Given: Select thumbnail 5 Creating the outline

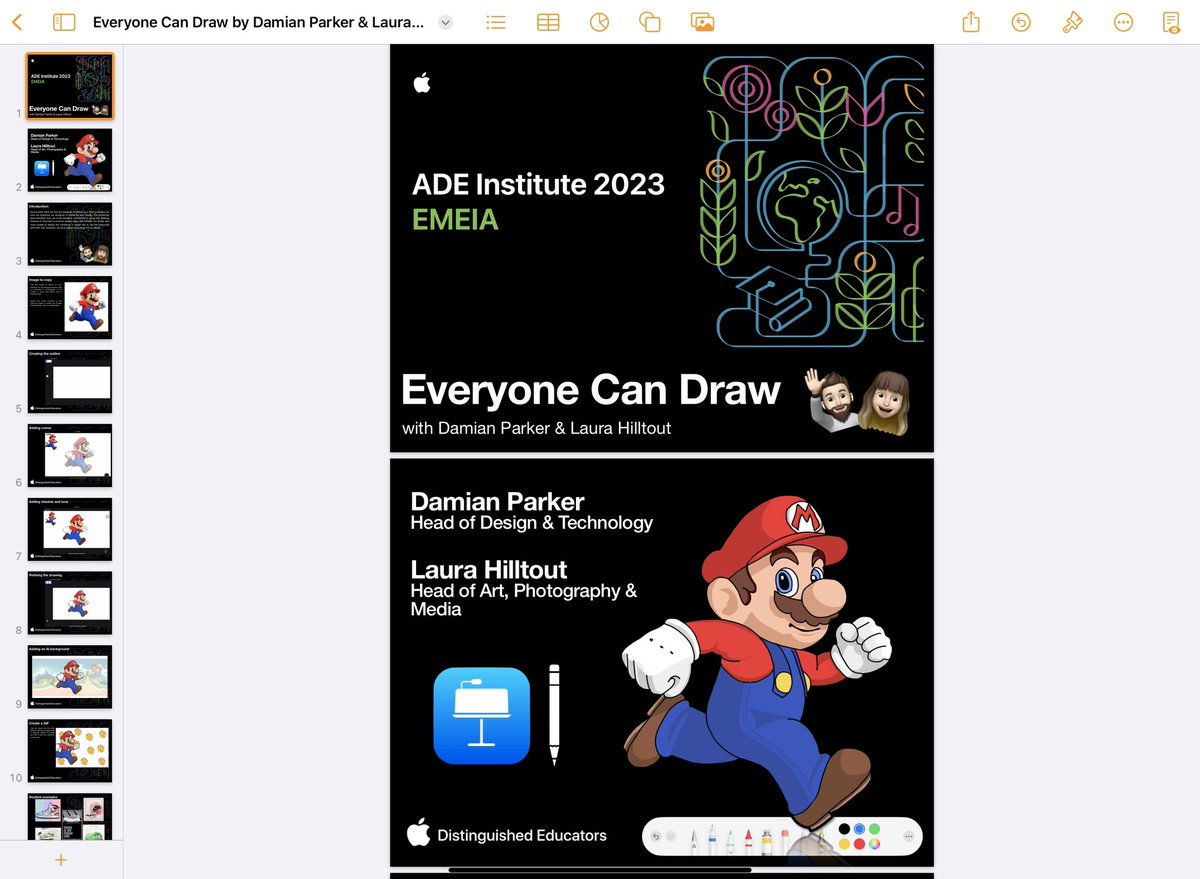Looking at the screenshot, I should pos(69,382).
